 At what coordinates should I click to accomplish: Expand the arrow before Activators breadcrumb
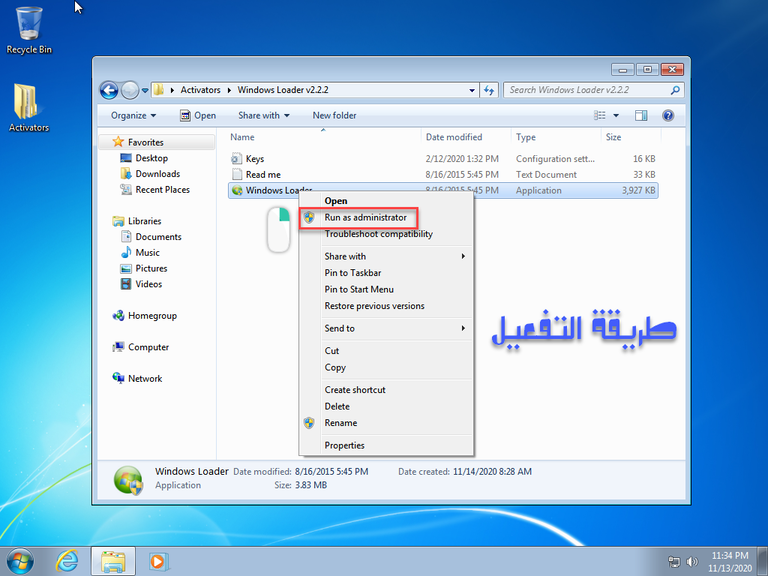[172, 90]
